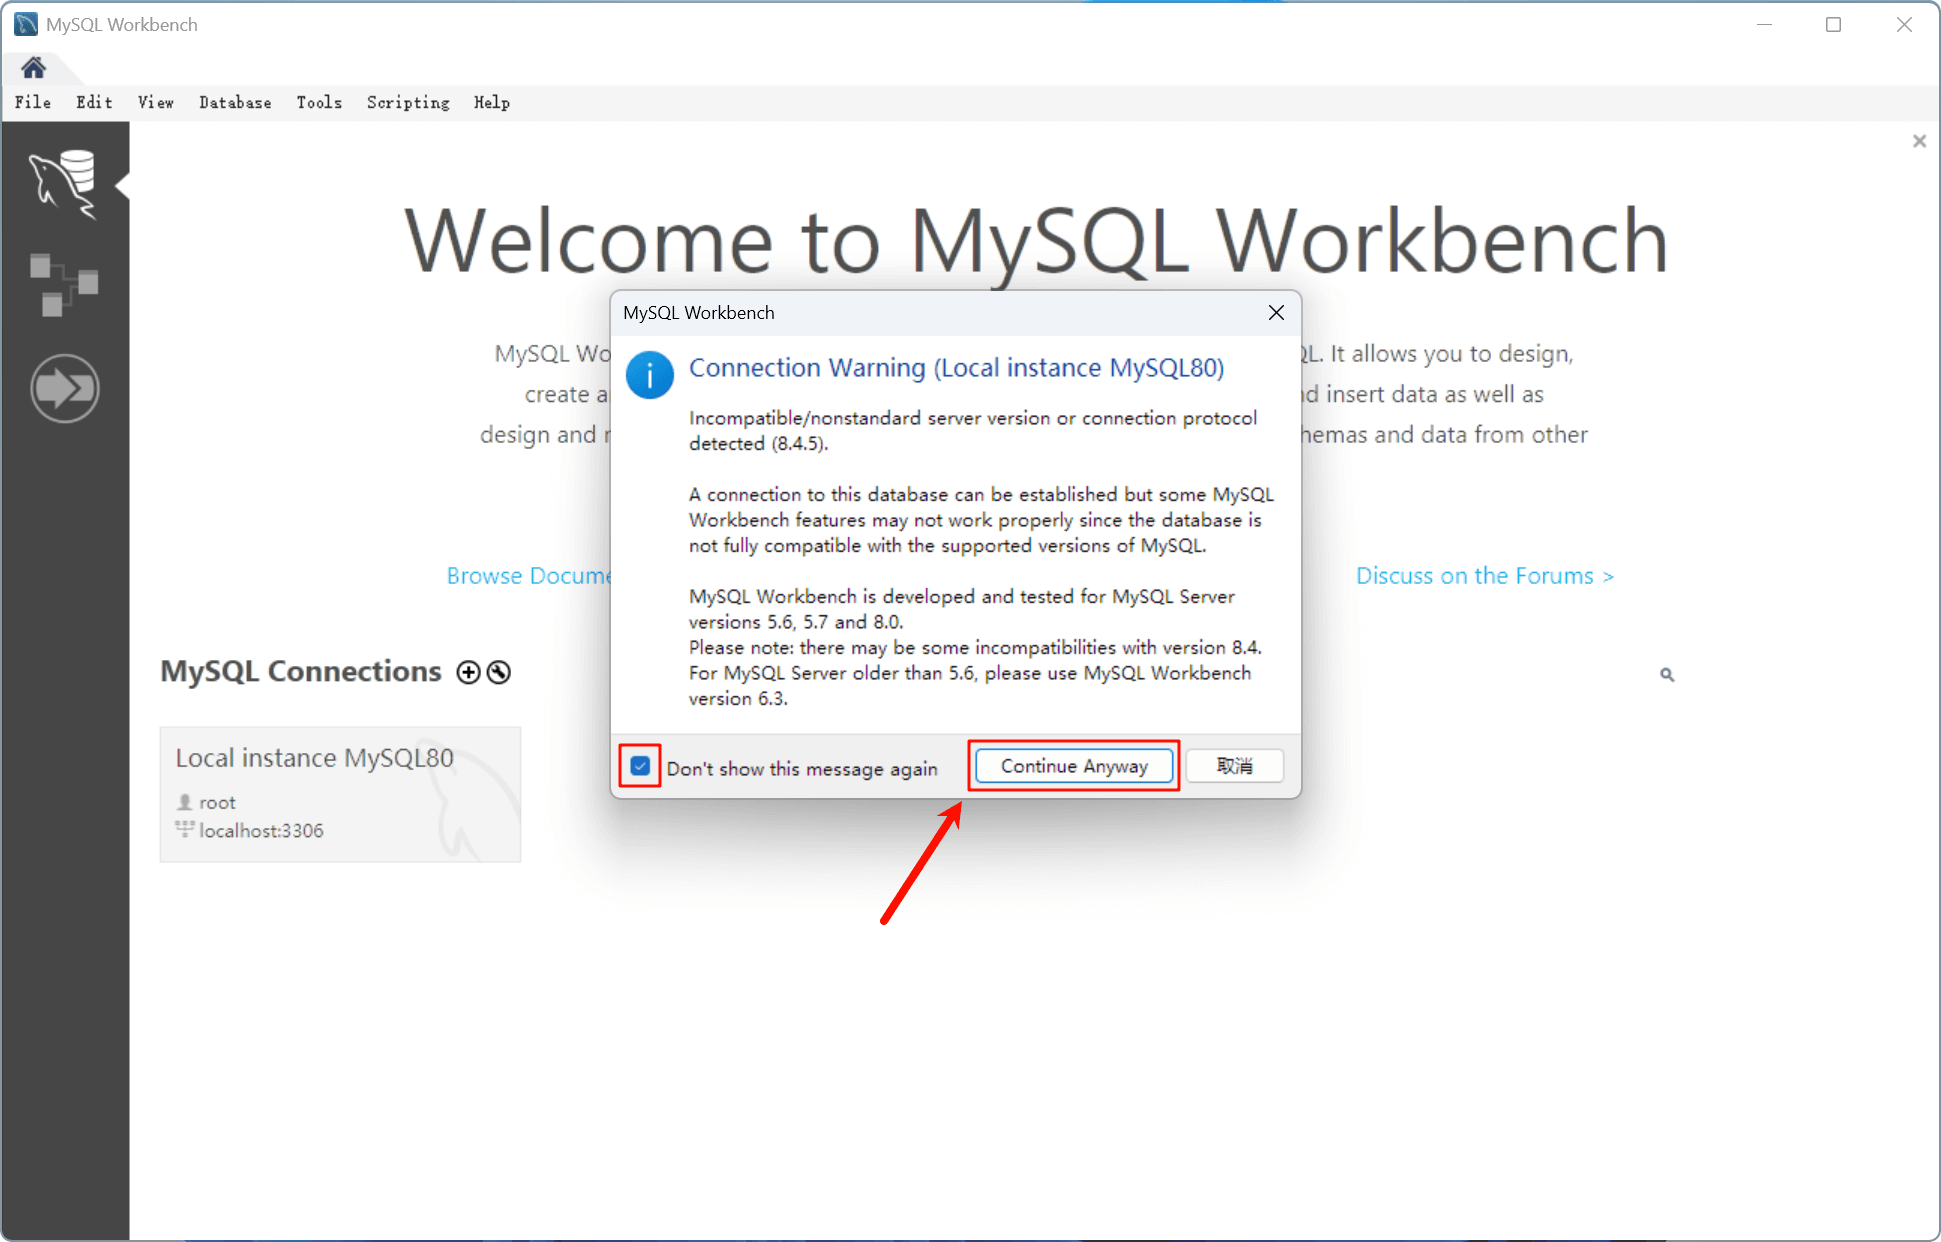Click the blue info icon in dialog

pos(650,375)
